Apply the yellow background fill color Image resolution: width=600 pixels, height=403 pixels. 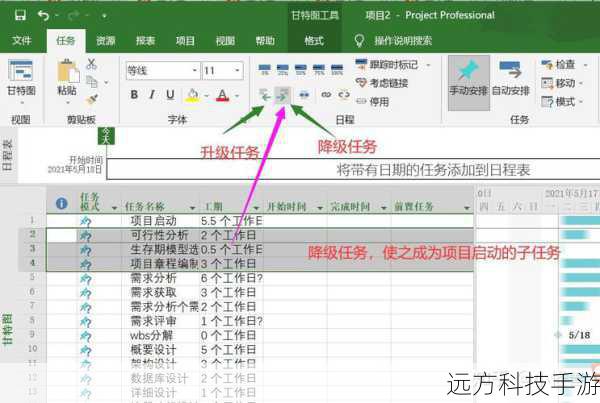192,95
